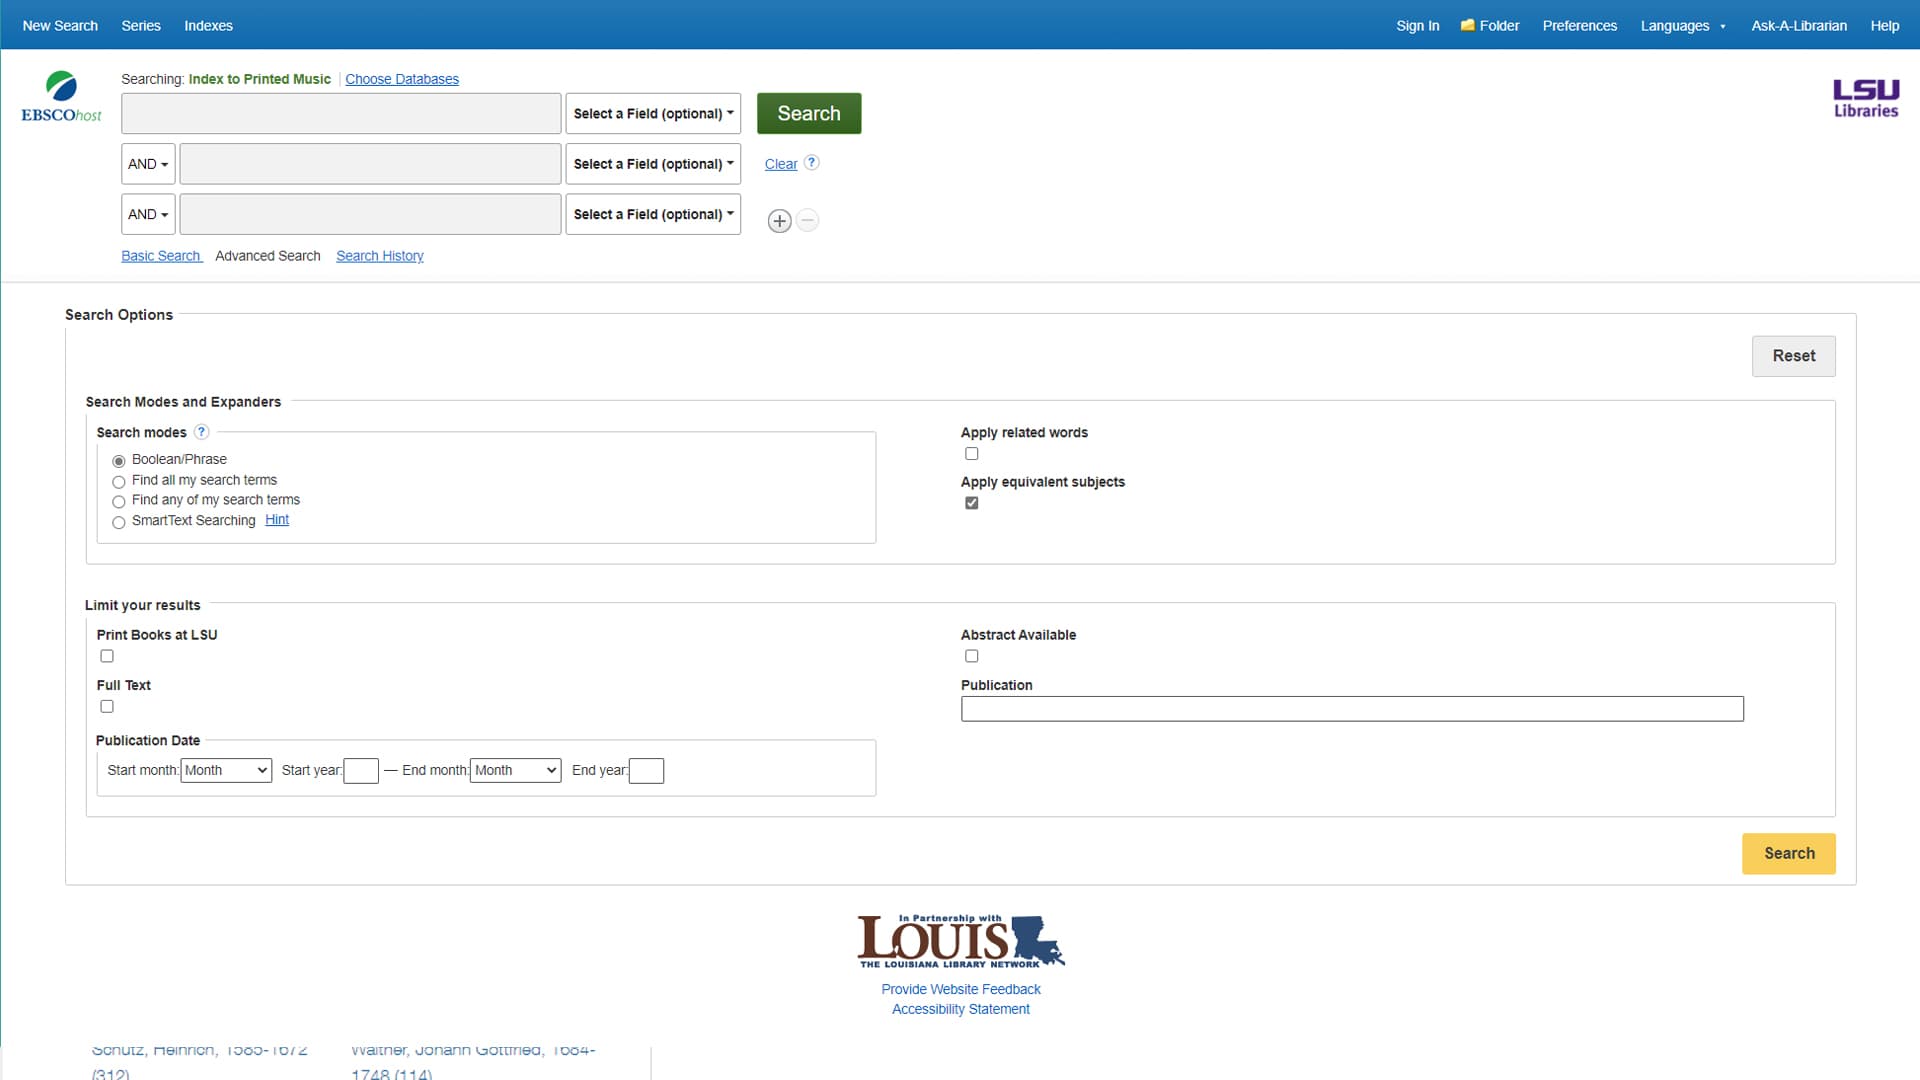1920x1080 pixels.
Task: Open the second row AND operator dropdown
Action: tap(148, 164)
